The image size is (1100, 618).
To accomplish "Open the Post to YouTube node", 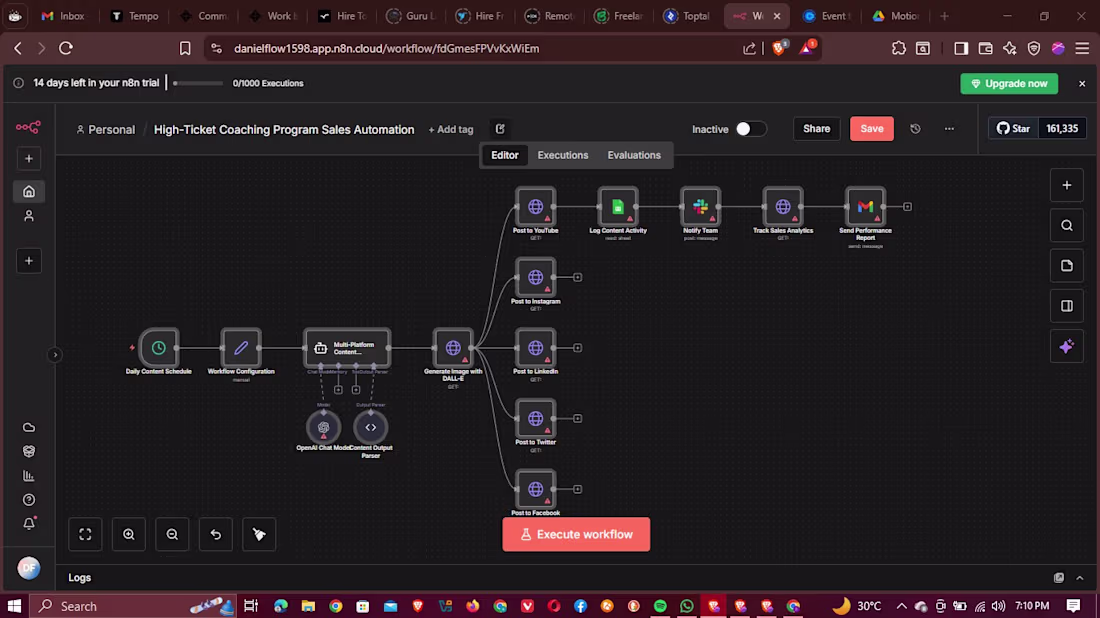I will (x=535, y=207).
